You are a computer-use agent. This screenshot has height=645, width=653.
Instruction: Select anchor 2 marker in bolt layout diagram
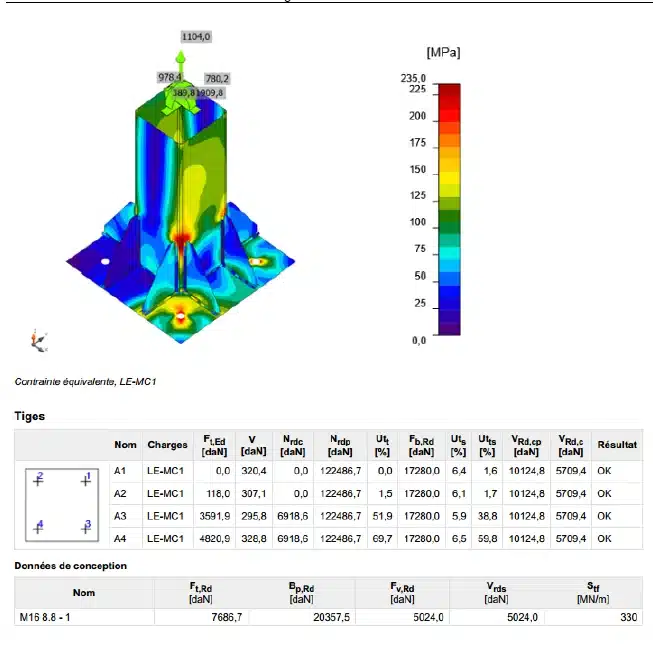pyautogui.click(x=38, y=480)
